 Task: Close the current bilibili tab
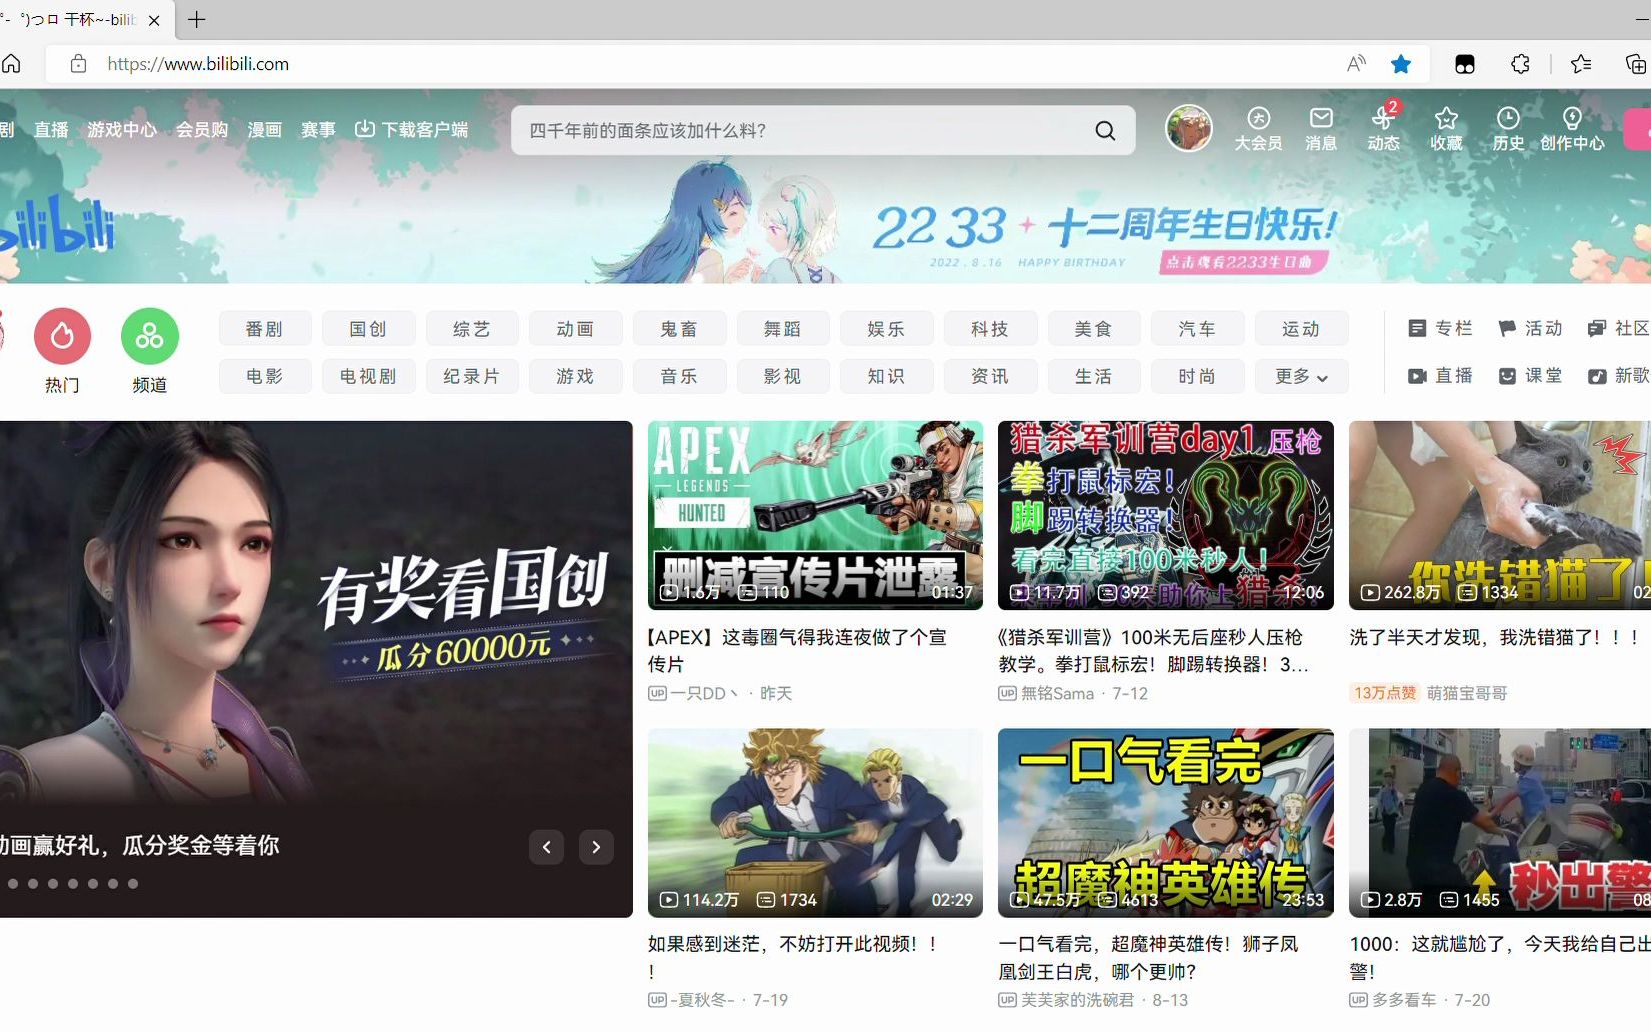154,20
